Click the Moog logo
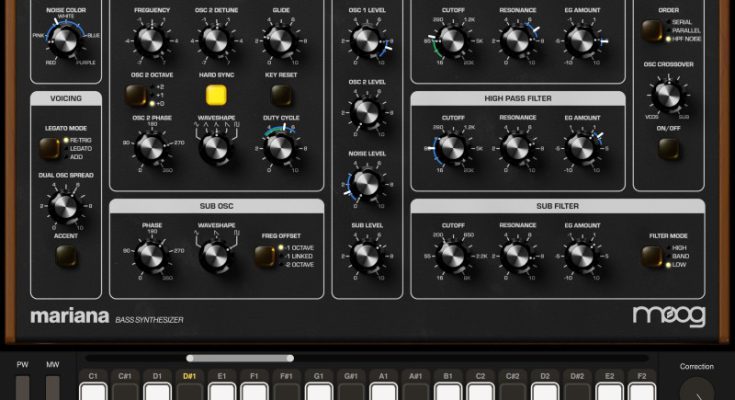The image size is (735, 400). click(x=668, y=316)
